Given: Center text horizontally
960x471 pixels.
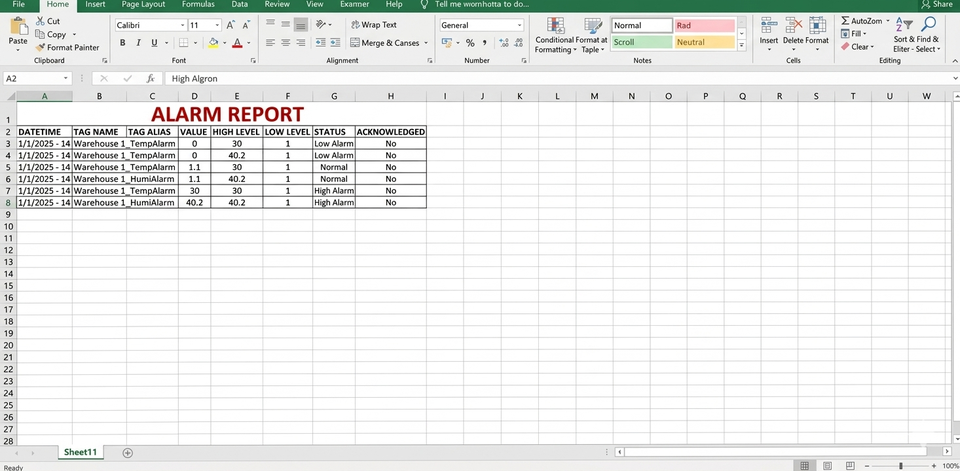Looking at the screenshot, I should (x=285, y=43).
